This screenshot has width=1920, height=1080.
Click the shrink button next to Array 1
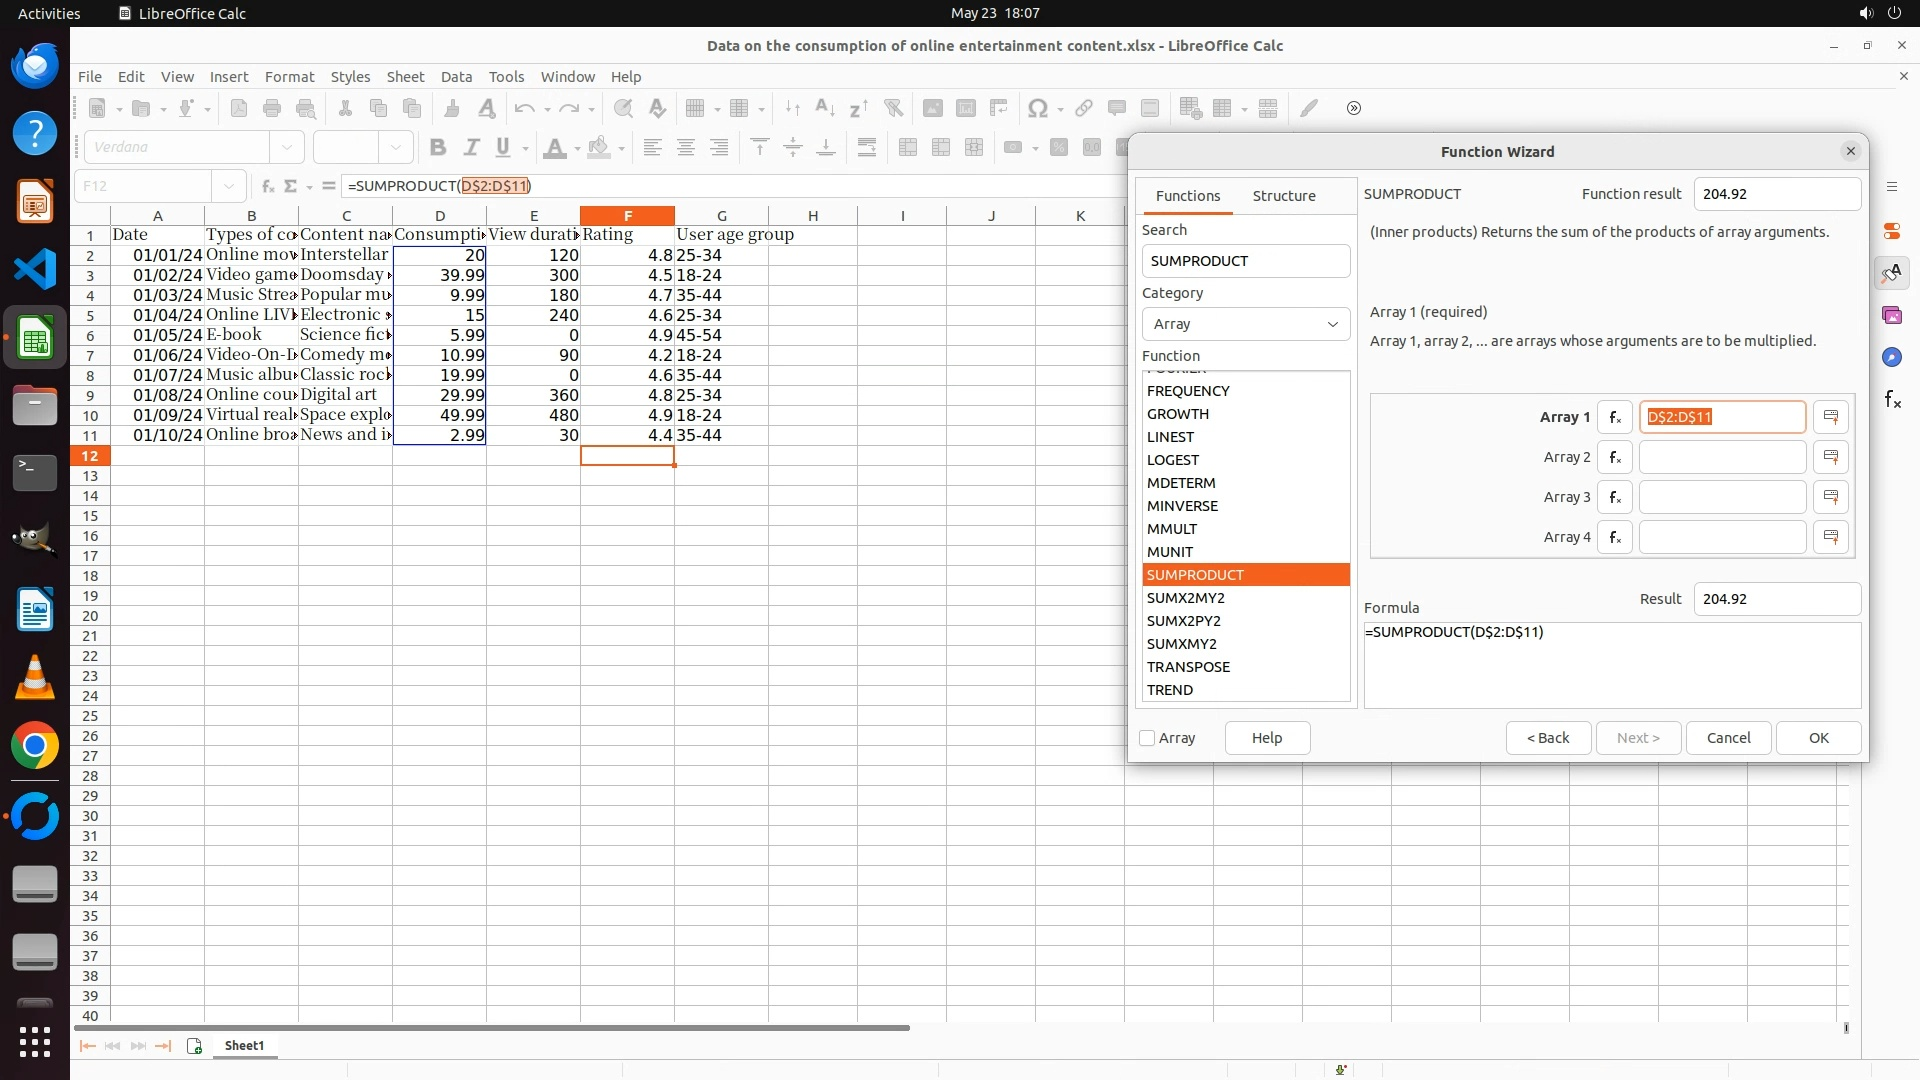1830,417
